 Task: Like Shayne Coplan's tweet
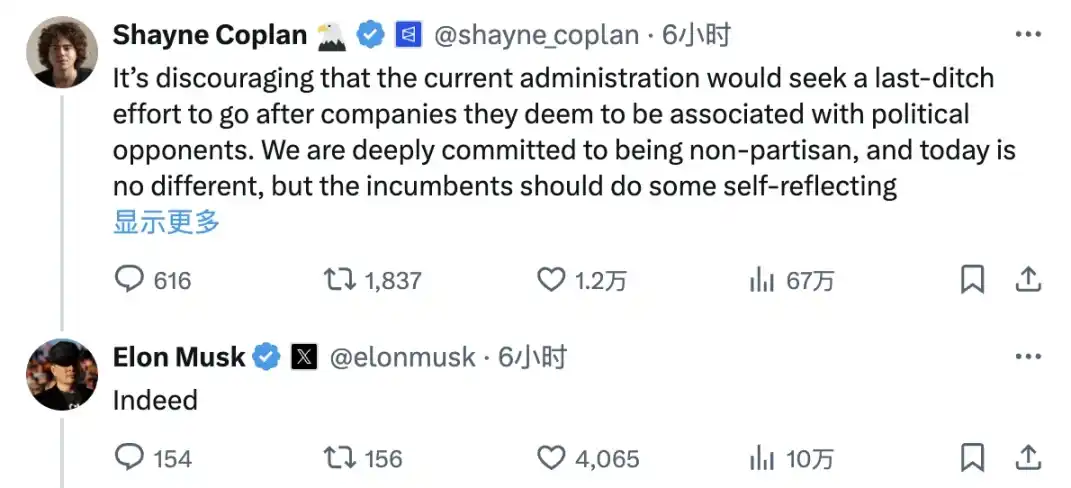[552, 280]
